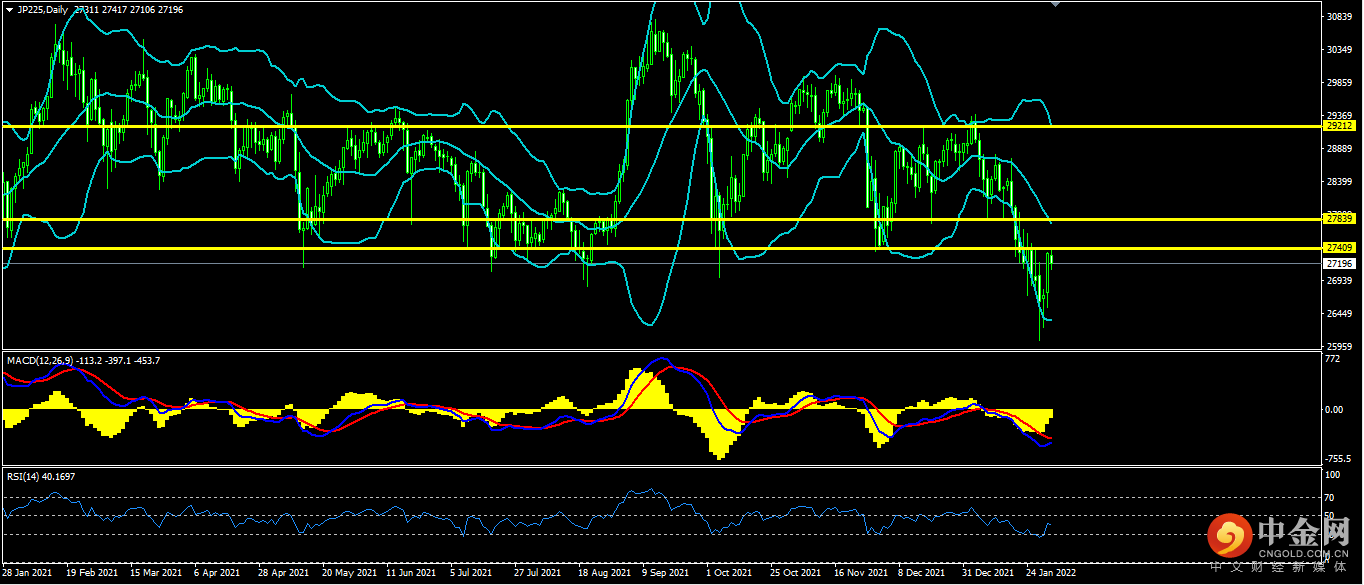Click the RSI(14) 40.1697 indicator label
Screen dimensions: 1364x585
coord(41,476)
